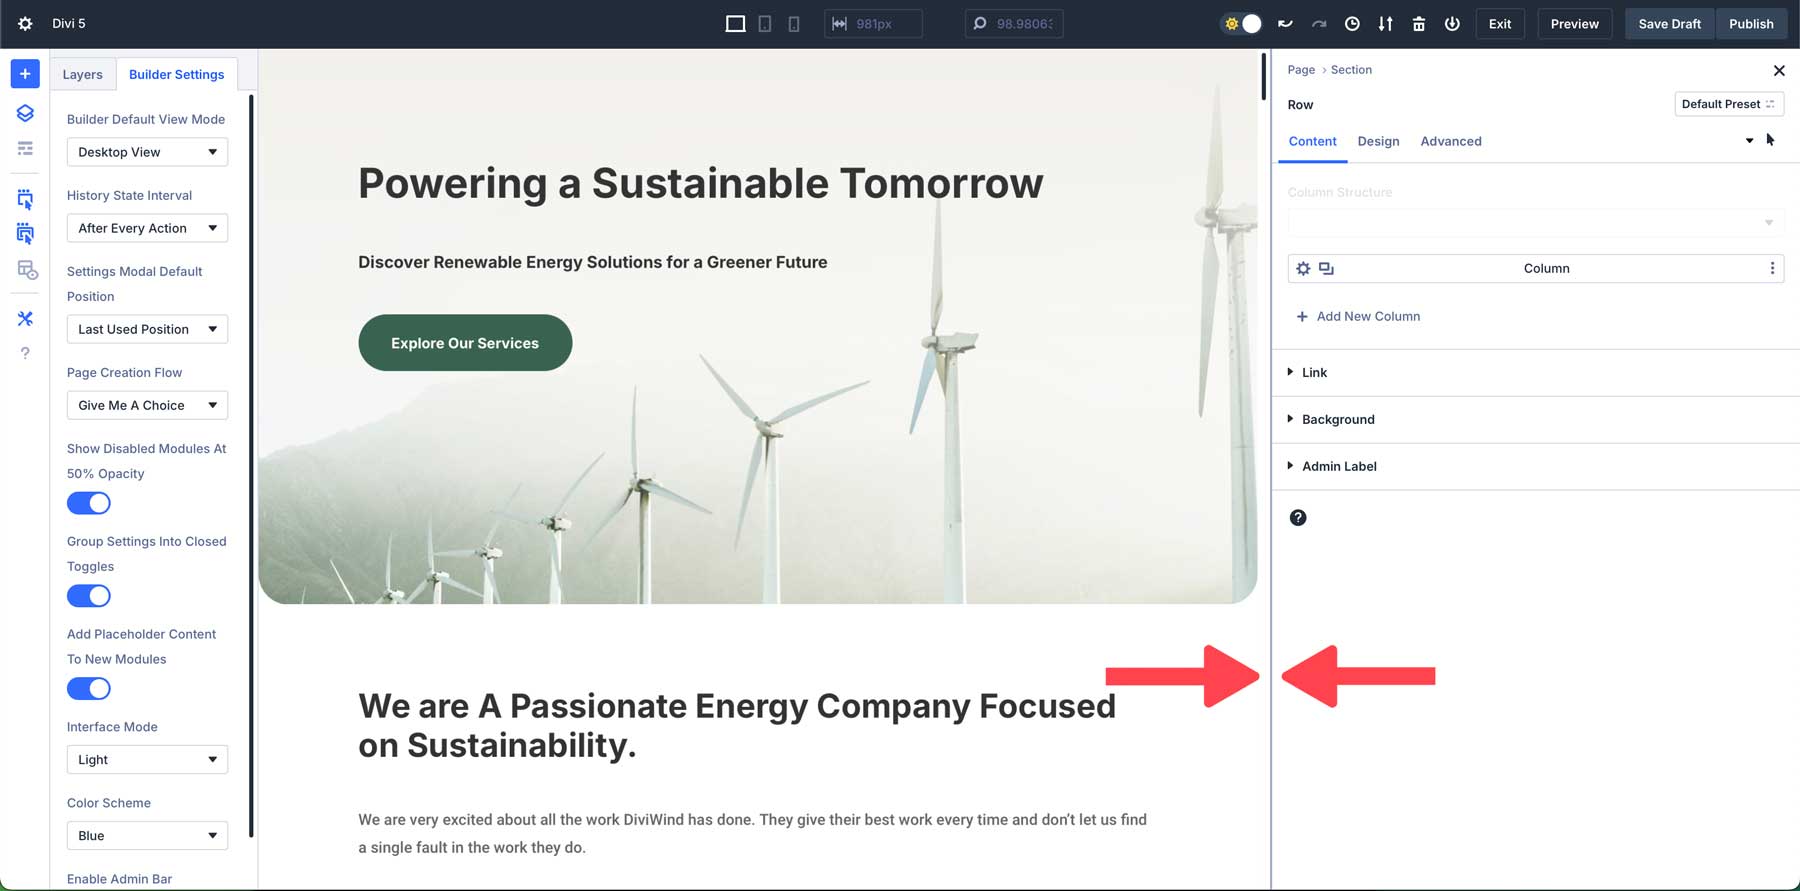Switch to the Design tab
Screen dimensions: 1800x891
(1378, 141)
